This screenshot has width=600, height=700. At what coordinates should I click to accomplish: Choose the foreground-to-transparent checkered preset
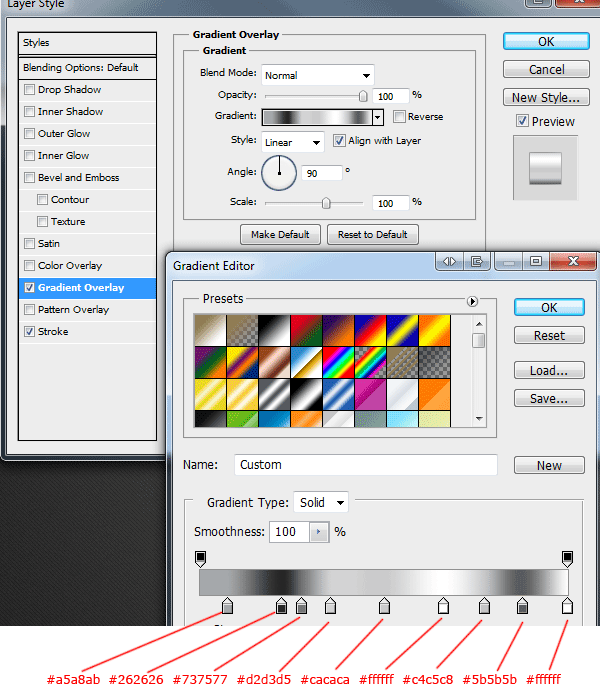(x=242, y=331)
